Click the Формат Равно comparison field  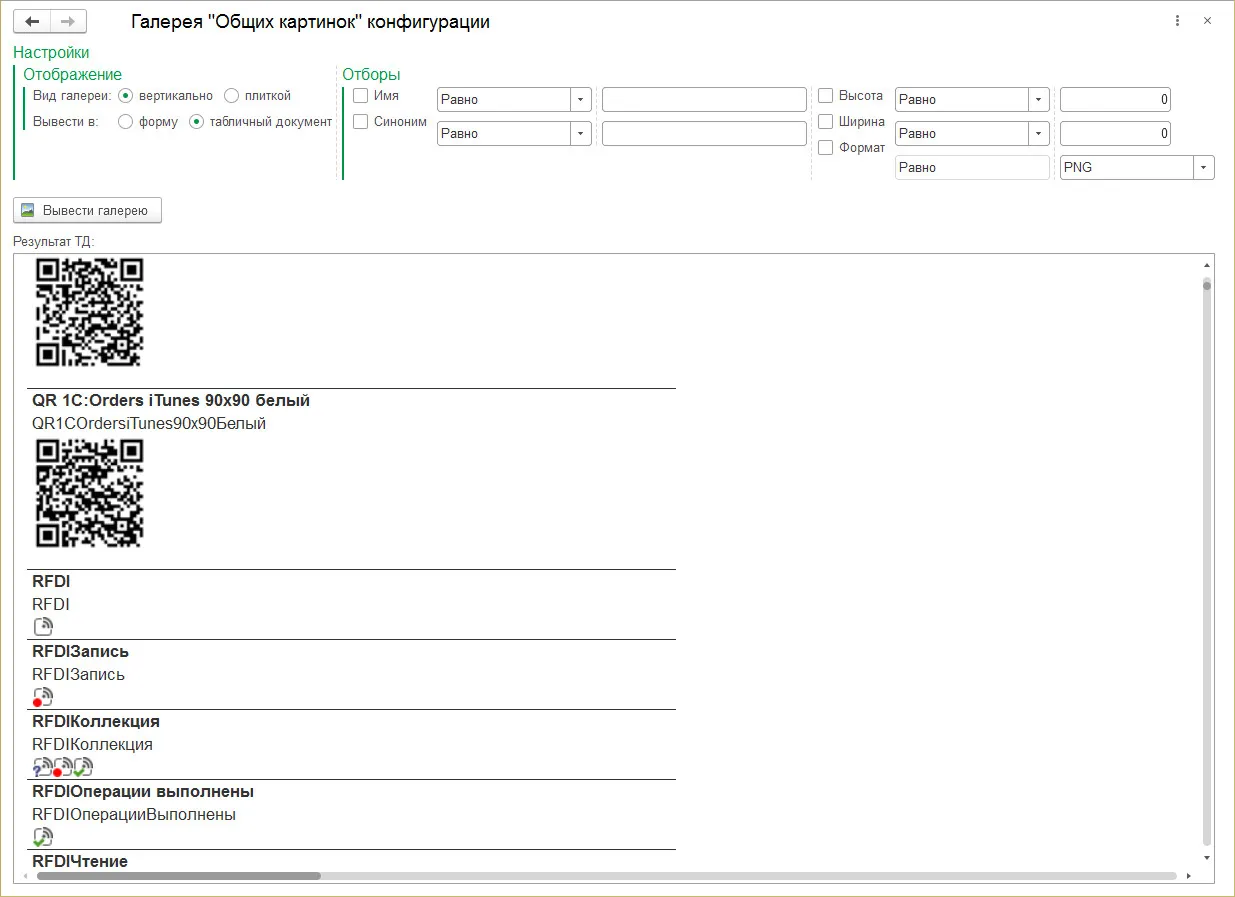(x=972, y=168)
